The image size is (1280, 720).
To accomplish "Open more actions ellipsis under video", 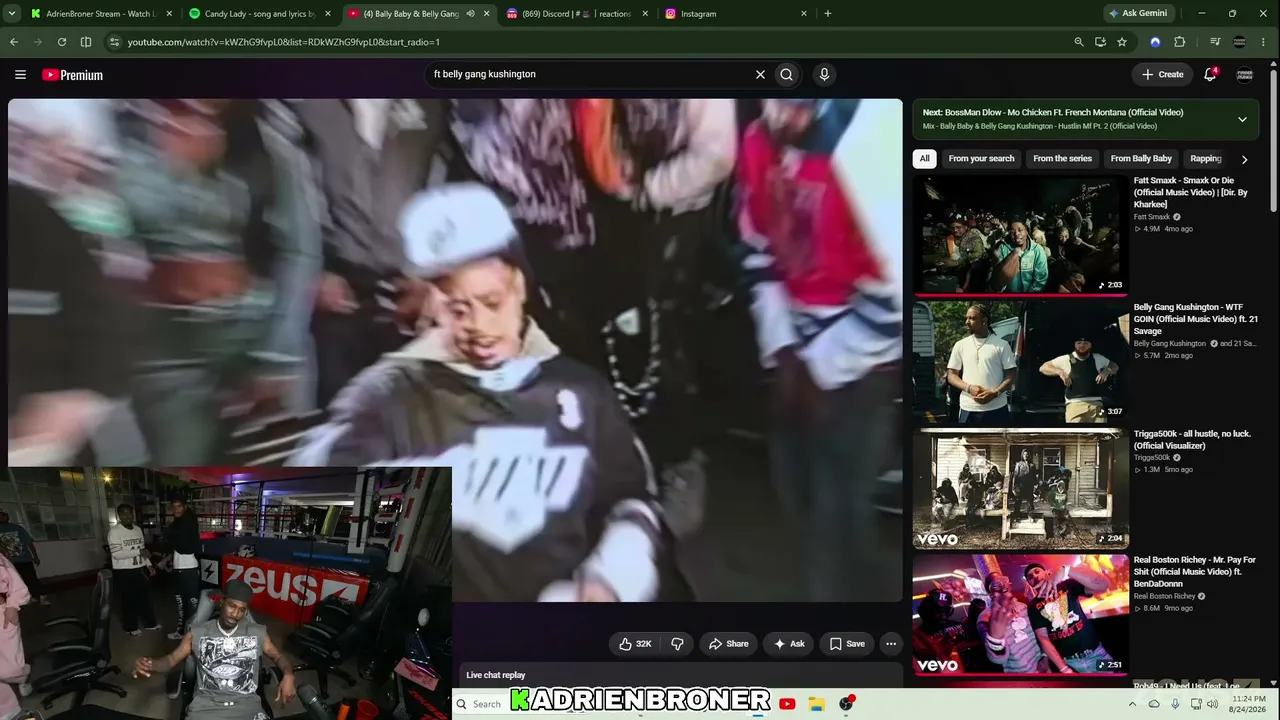I will tap(891, 644).
